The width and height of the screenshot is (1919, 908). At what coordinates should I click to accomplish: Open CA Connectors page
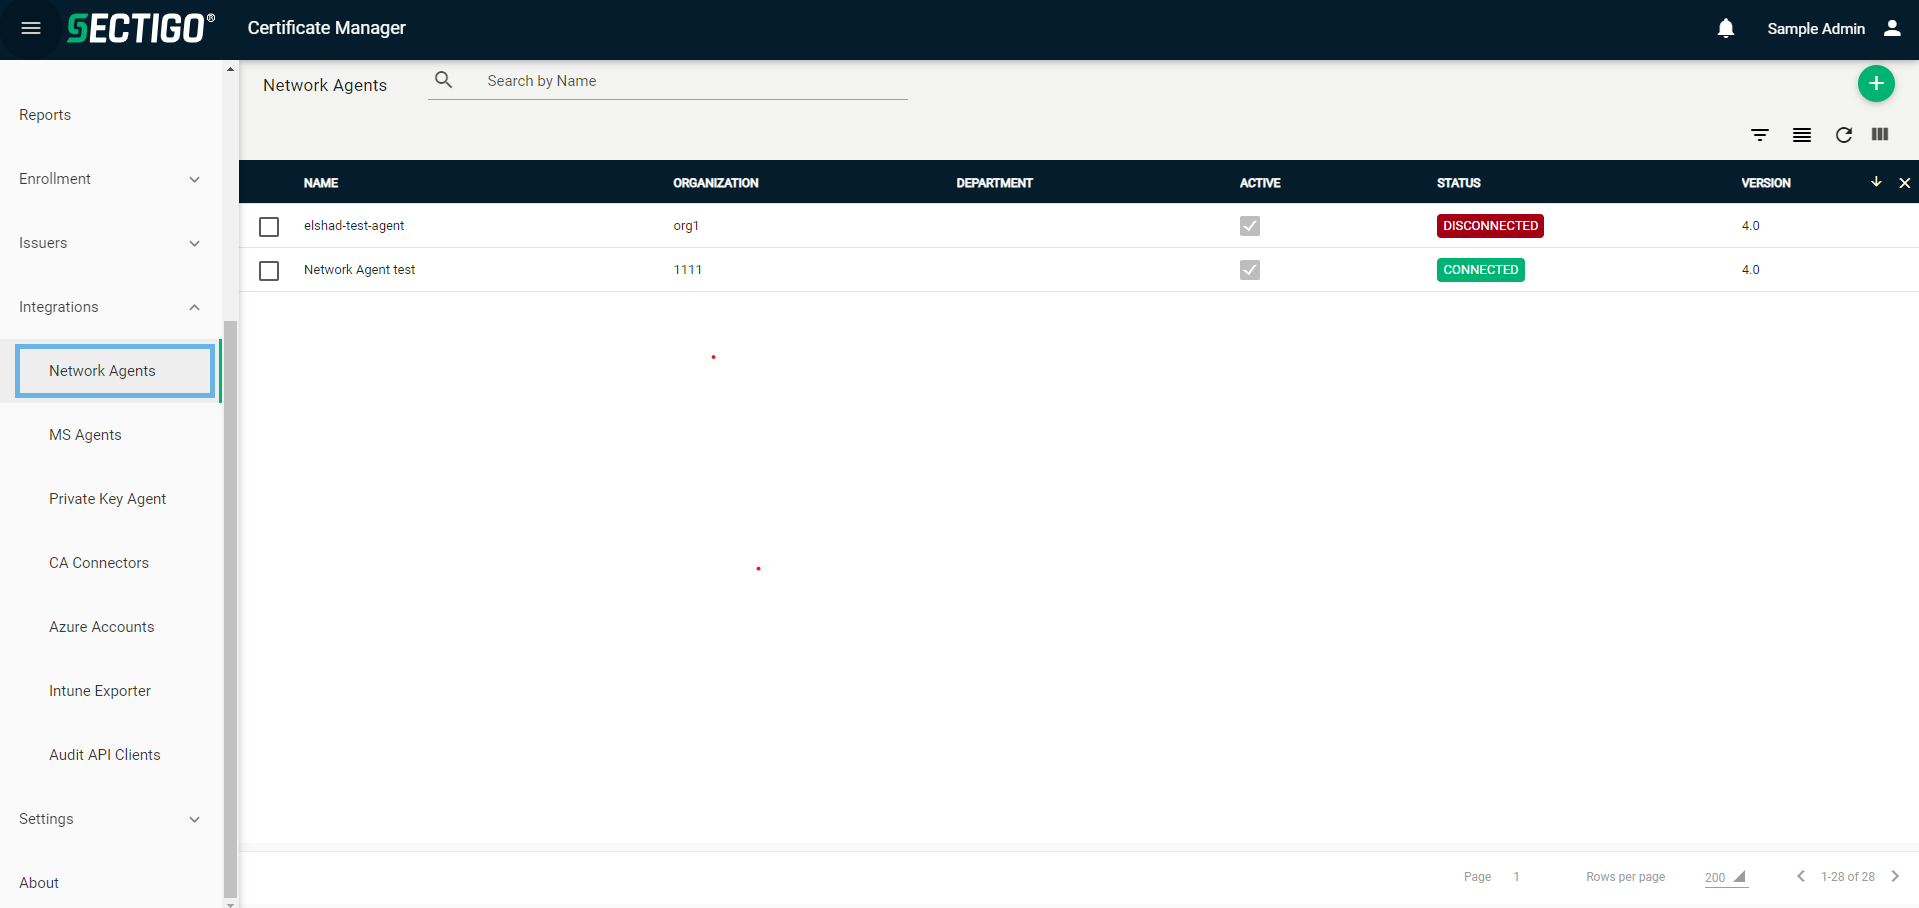pos(99,563)
